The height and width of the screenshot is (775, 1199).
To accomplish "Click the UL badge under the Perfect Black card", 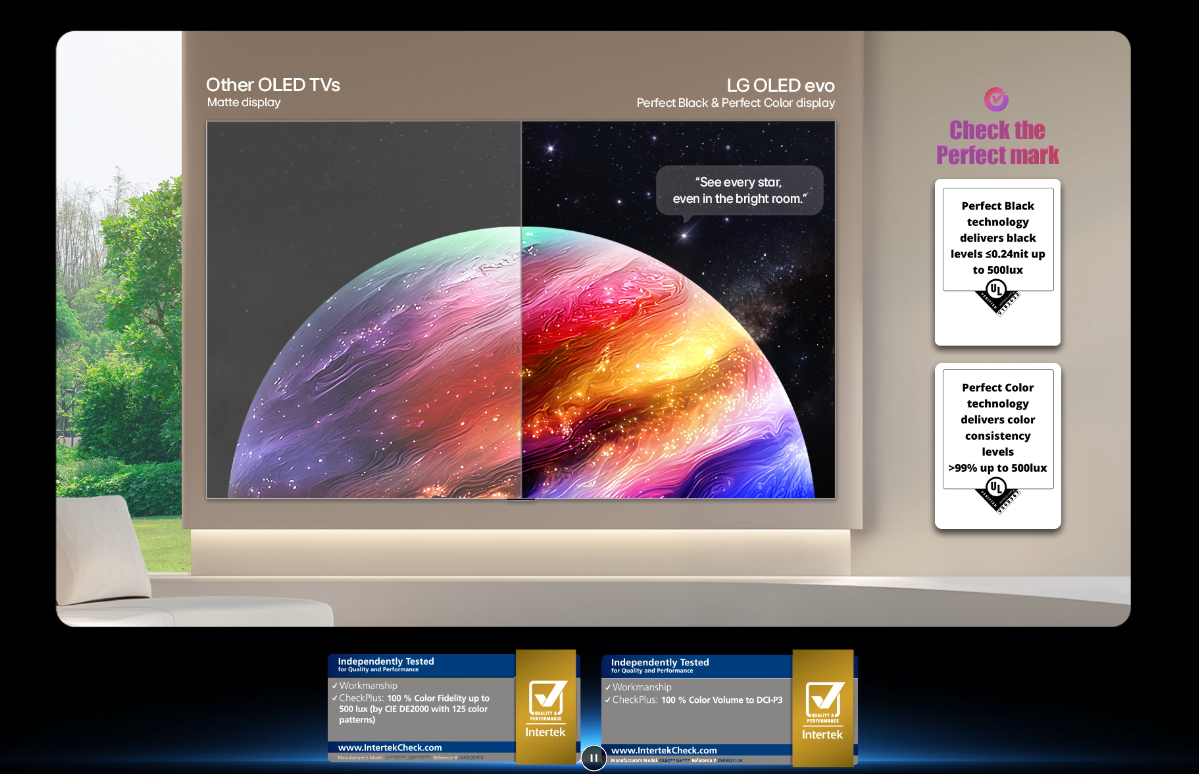I will [x=997, y=297].
